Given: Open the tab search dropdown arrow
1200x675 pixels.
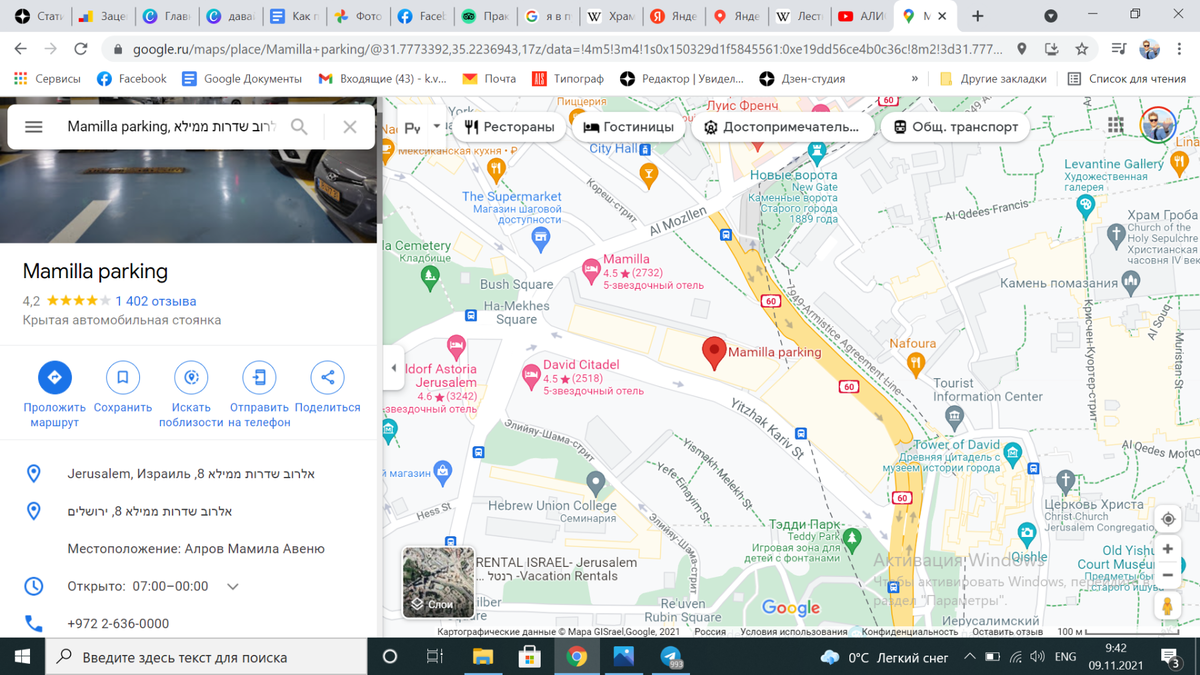Looking at the screenshot, I should coord(1051,16).
